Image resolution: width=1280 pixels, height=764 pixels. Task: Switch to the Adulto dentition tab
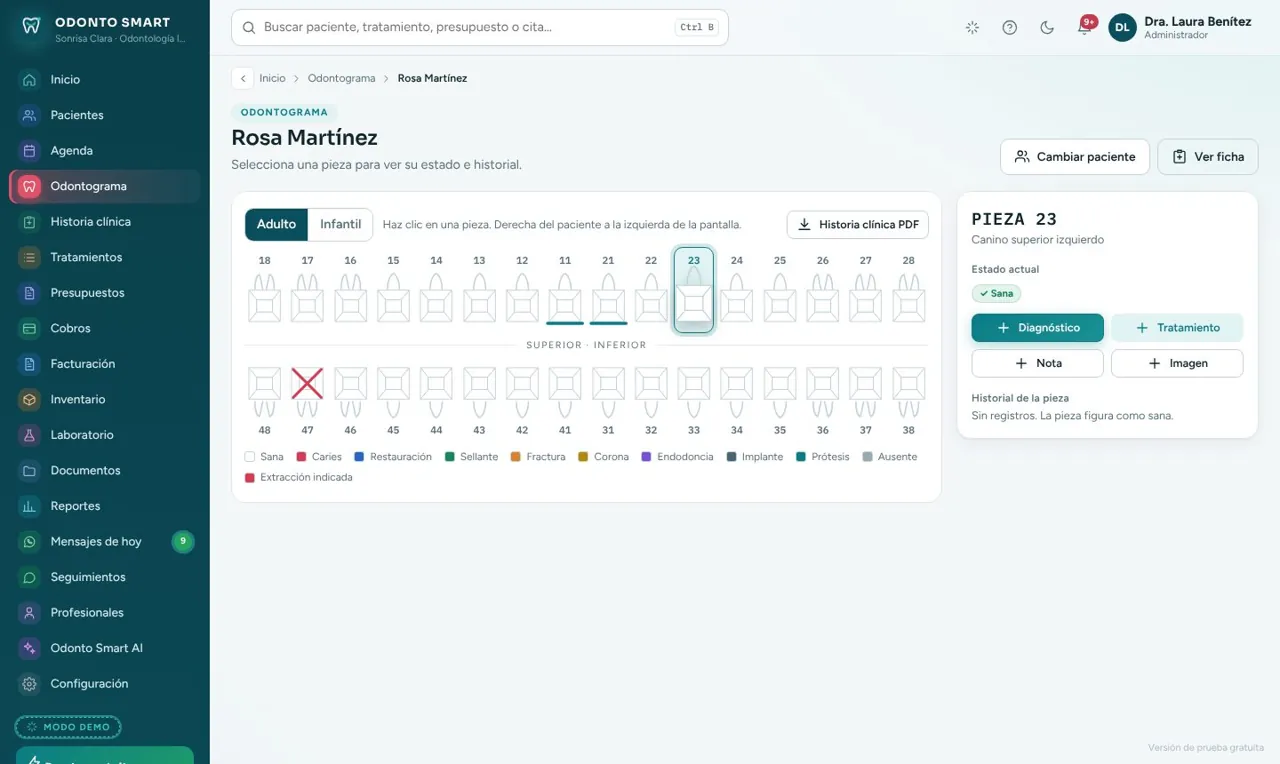276,224
